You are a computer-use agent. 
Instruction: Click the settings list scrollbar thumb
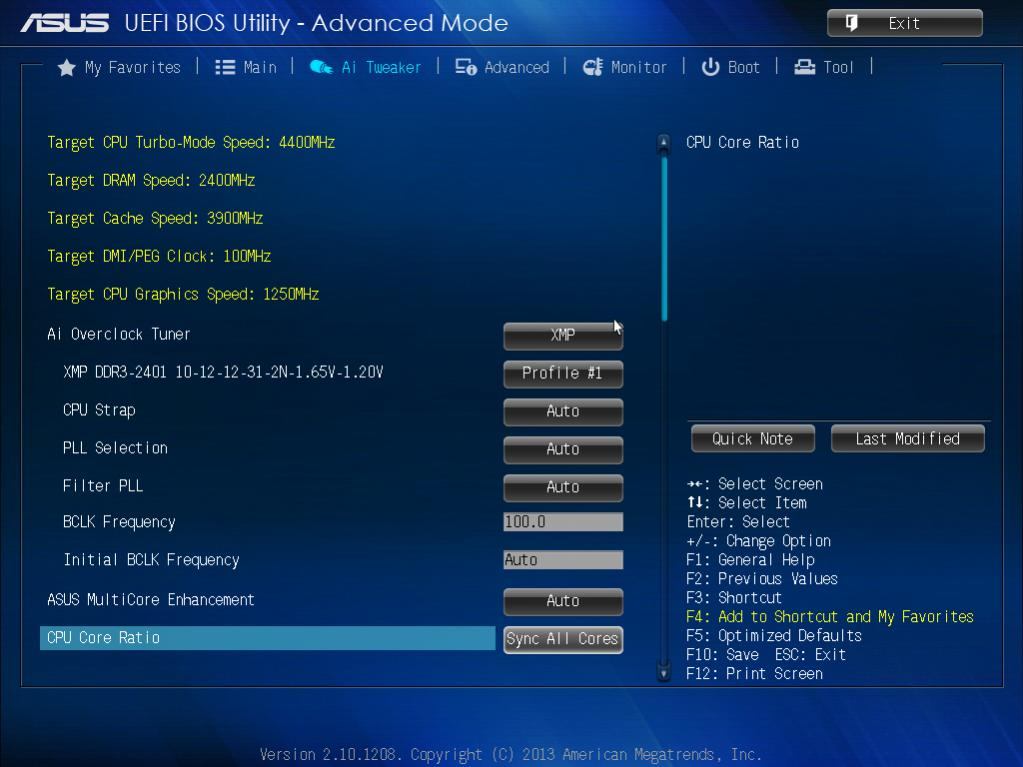(x=664, y=239)
